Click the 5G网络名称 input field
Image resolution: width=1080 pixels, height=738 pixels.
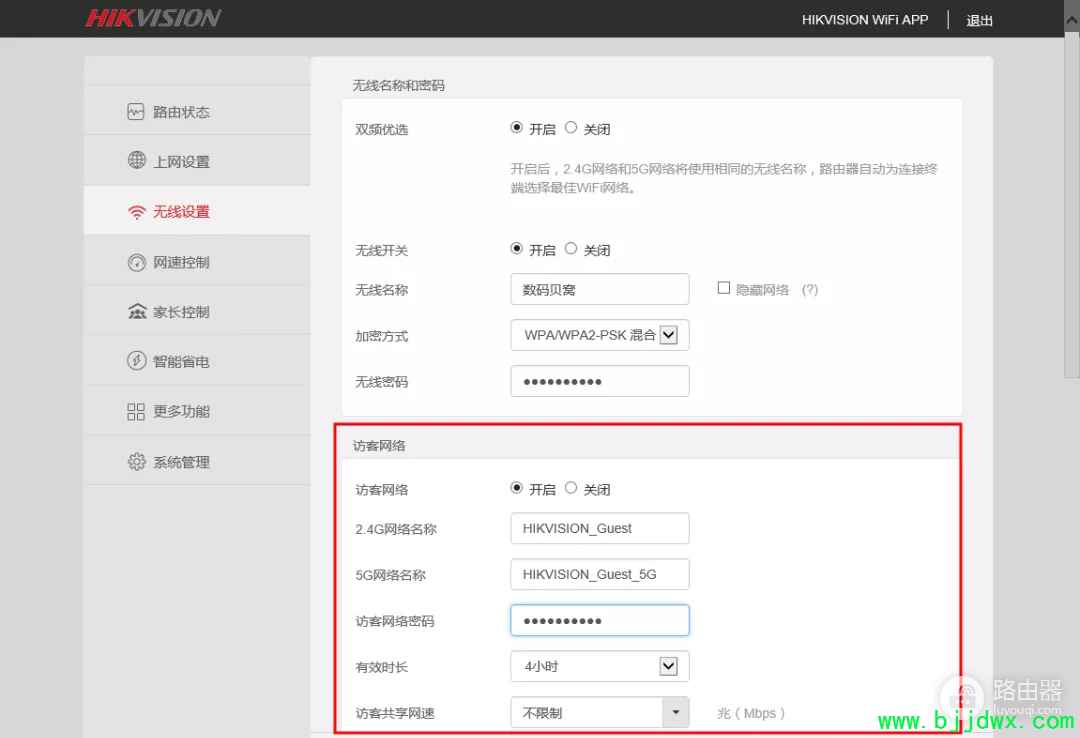point(600,574)
